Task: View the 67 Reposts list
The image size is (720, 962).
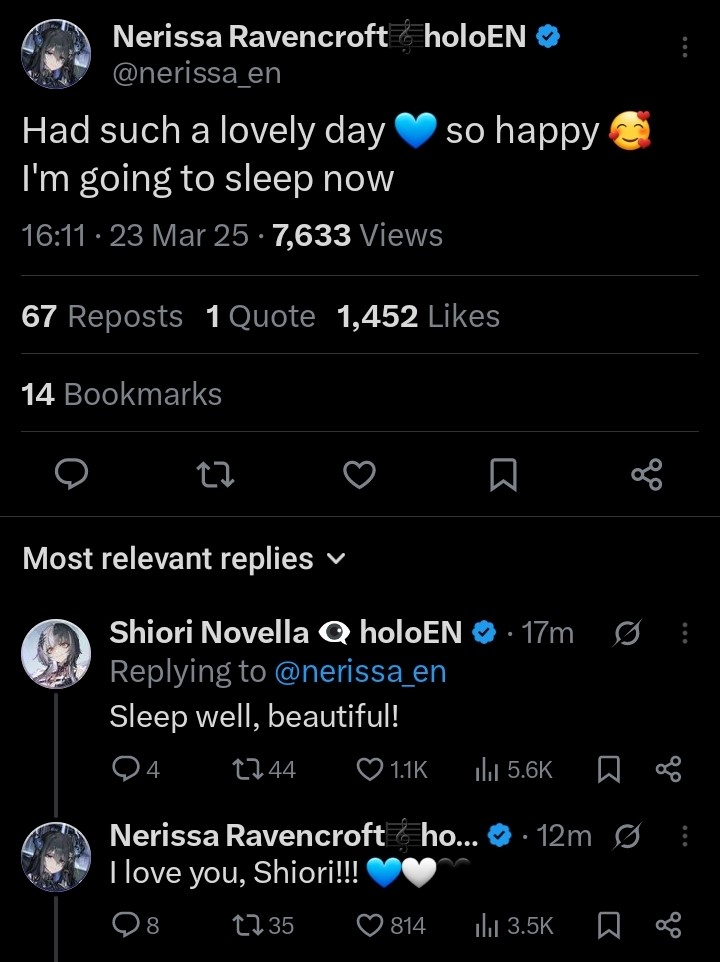Action: click(x=102, y=317)
